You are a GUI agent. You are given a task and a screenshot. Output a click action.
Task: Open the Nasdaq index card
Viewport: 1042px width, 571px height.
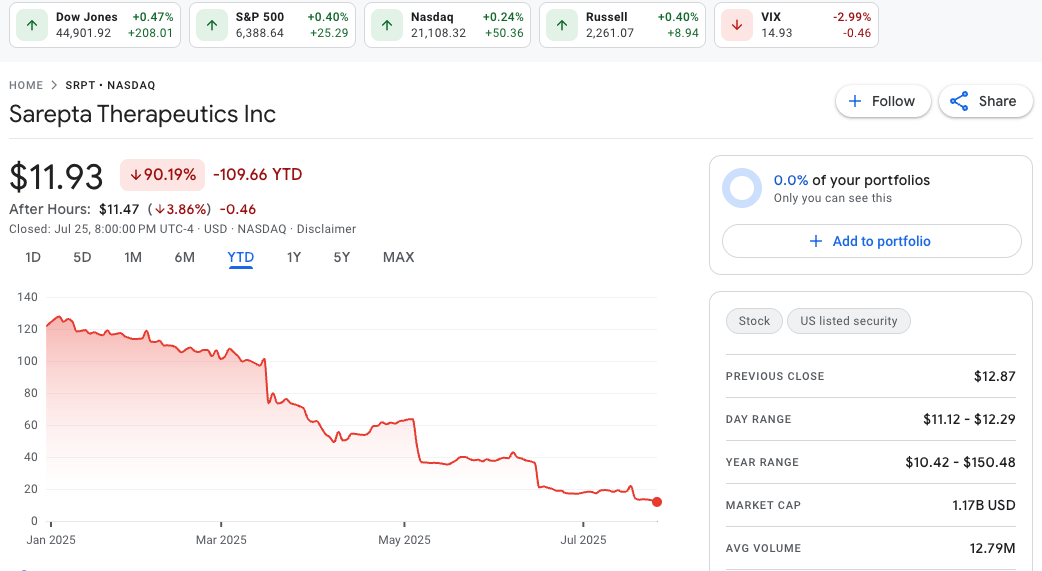pyautogui.click(x=447, y=25)
